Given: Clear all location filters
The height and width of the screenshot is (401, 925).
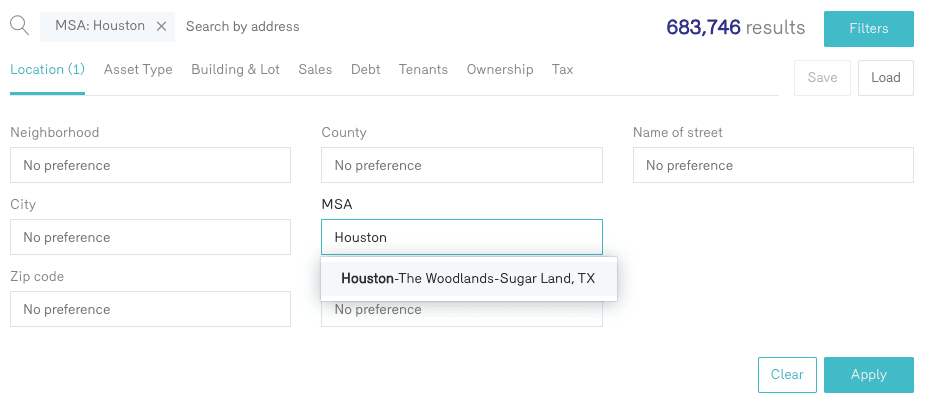Looking at the screenshot, I should point(787,375).
